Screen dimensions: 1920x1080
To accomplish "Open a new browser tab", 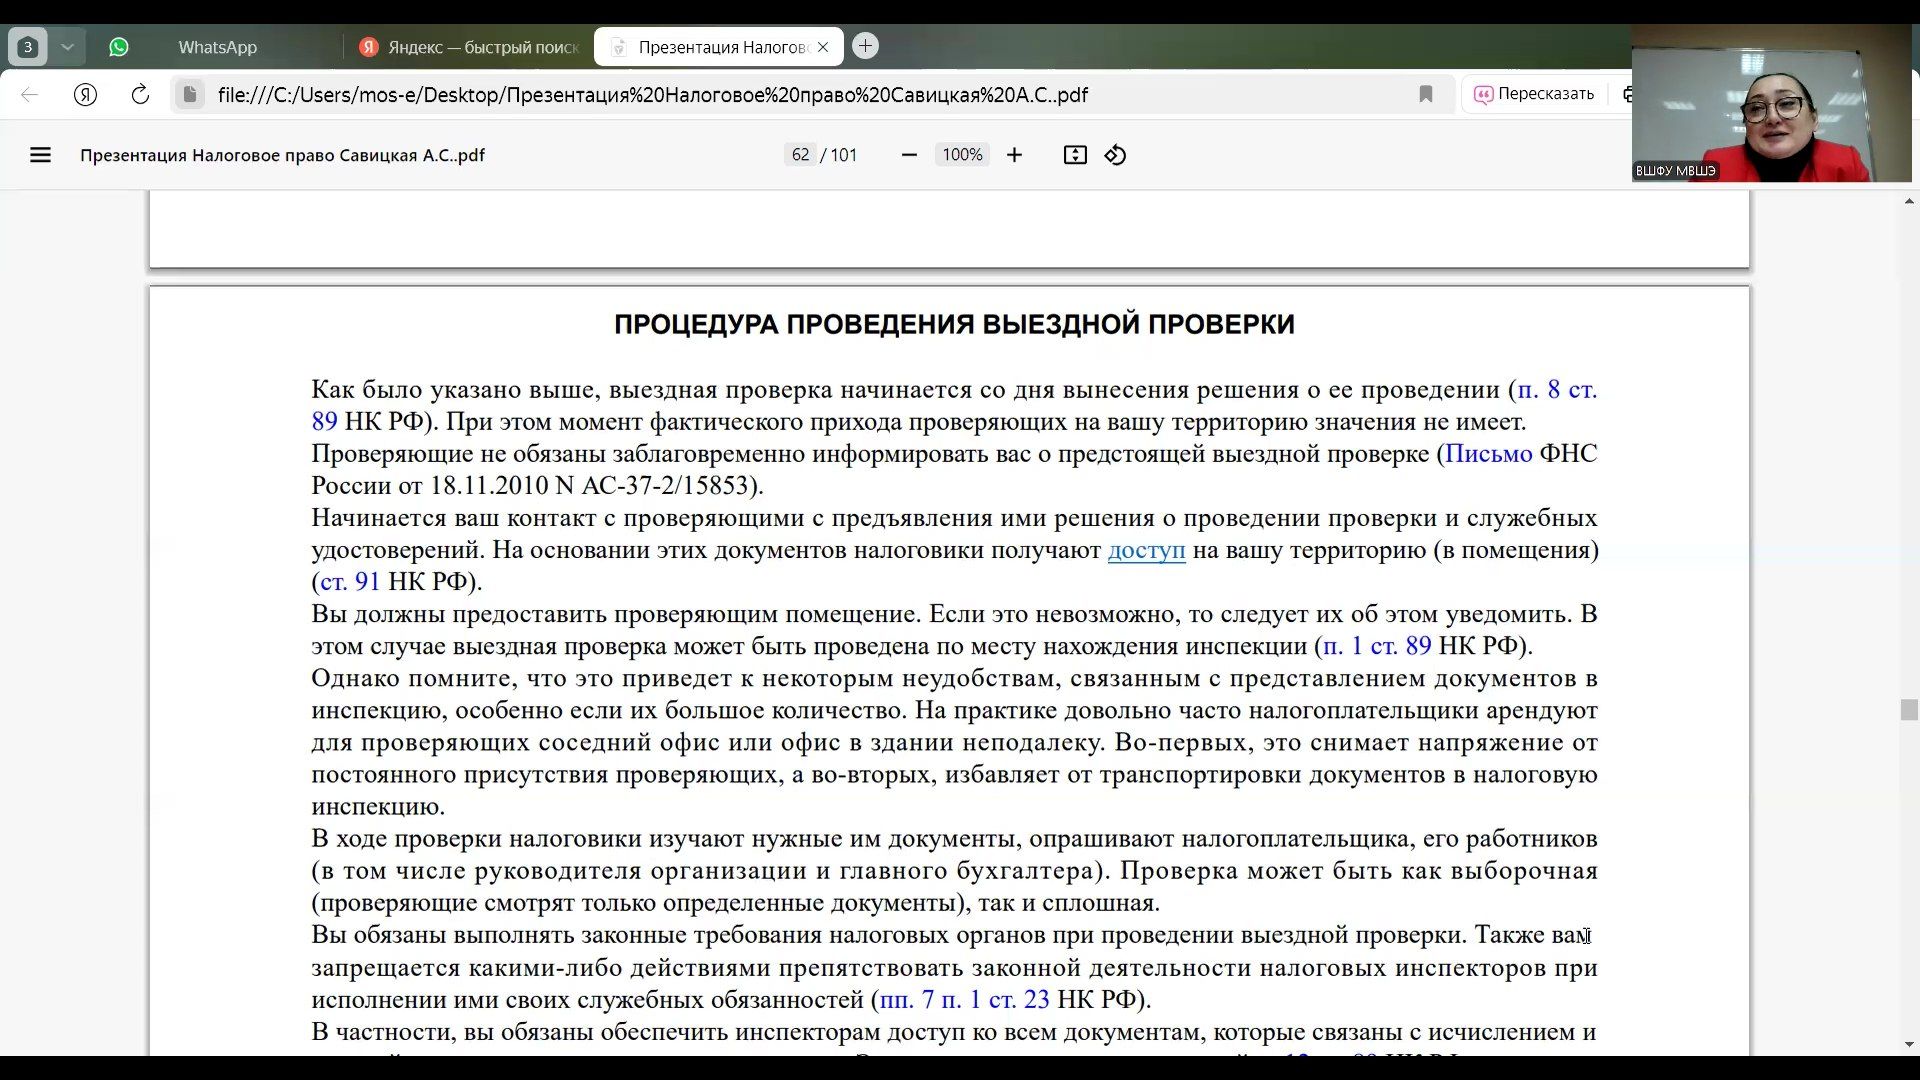I will click(x=865, y=46).
